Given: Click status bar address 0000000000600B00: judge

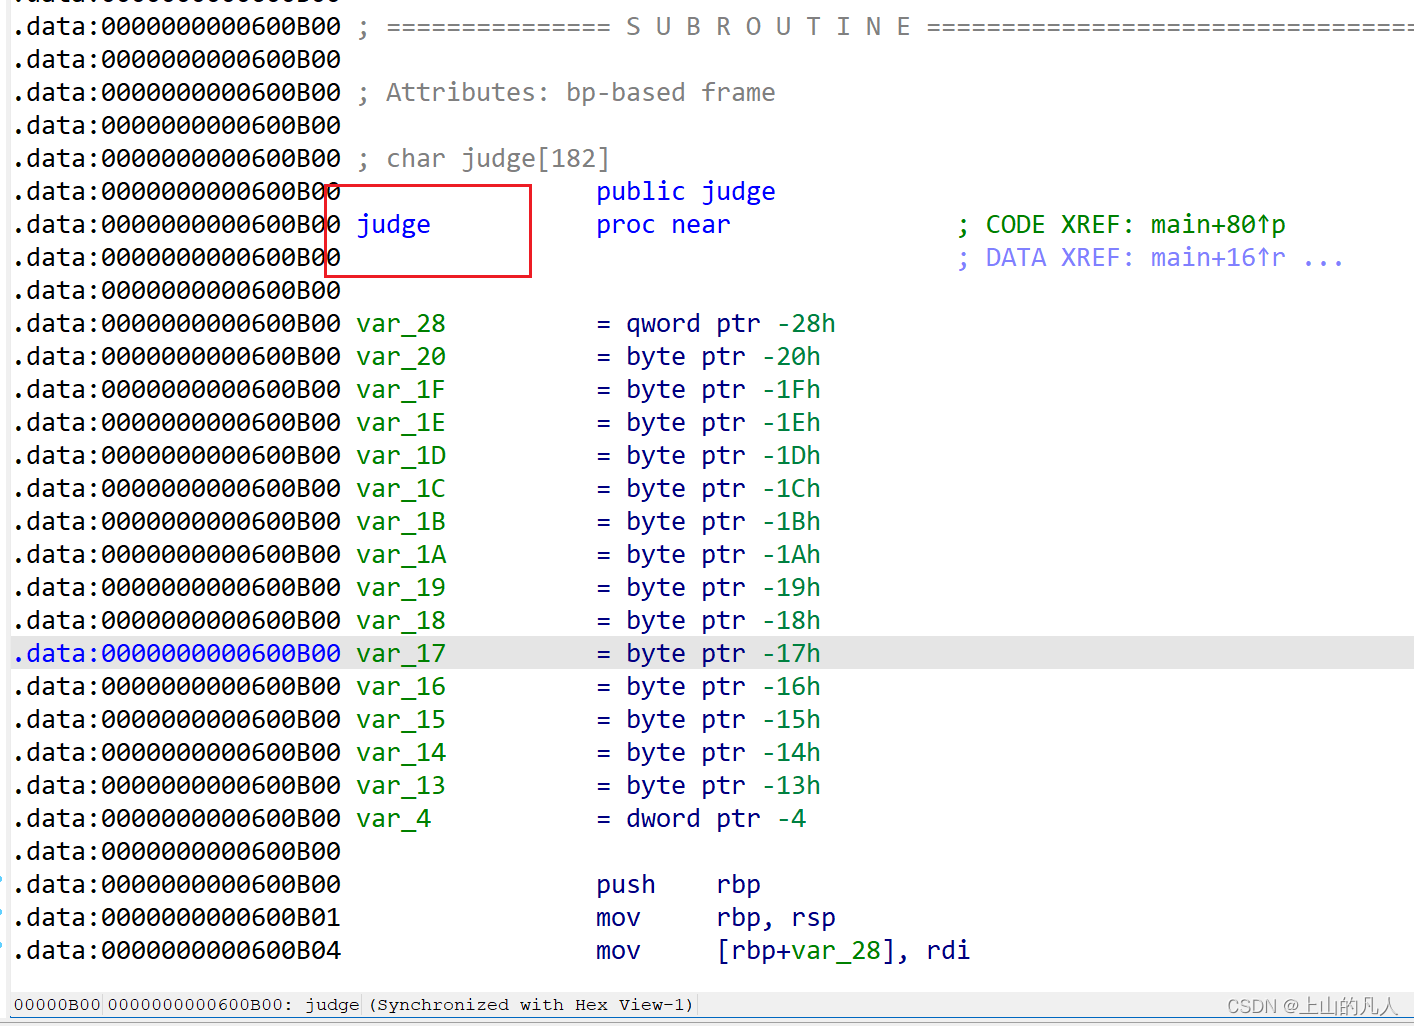Looking at the screenshot, I should (234, 1005).
